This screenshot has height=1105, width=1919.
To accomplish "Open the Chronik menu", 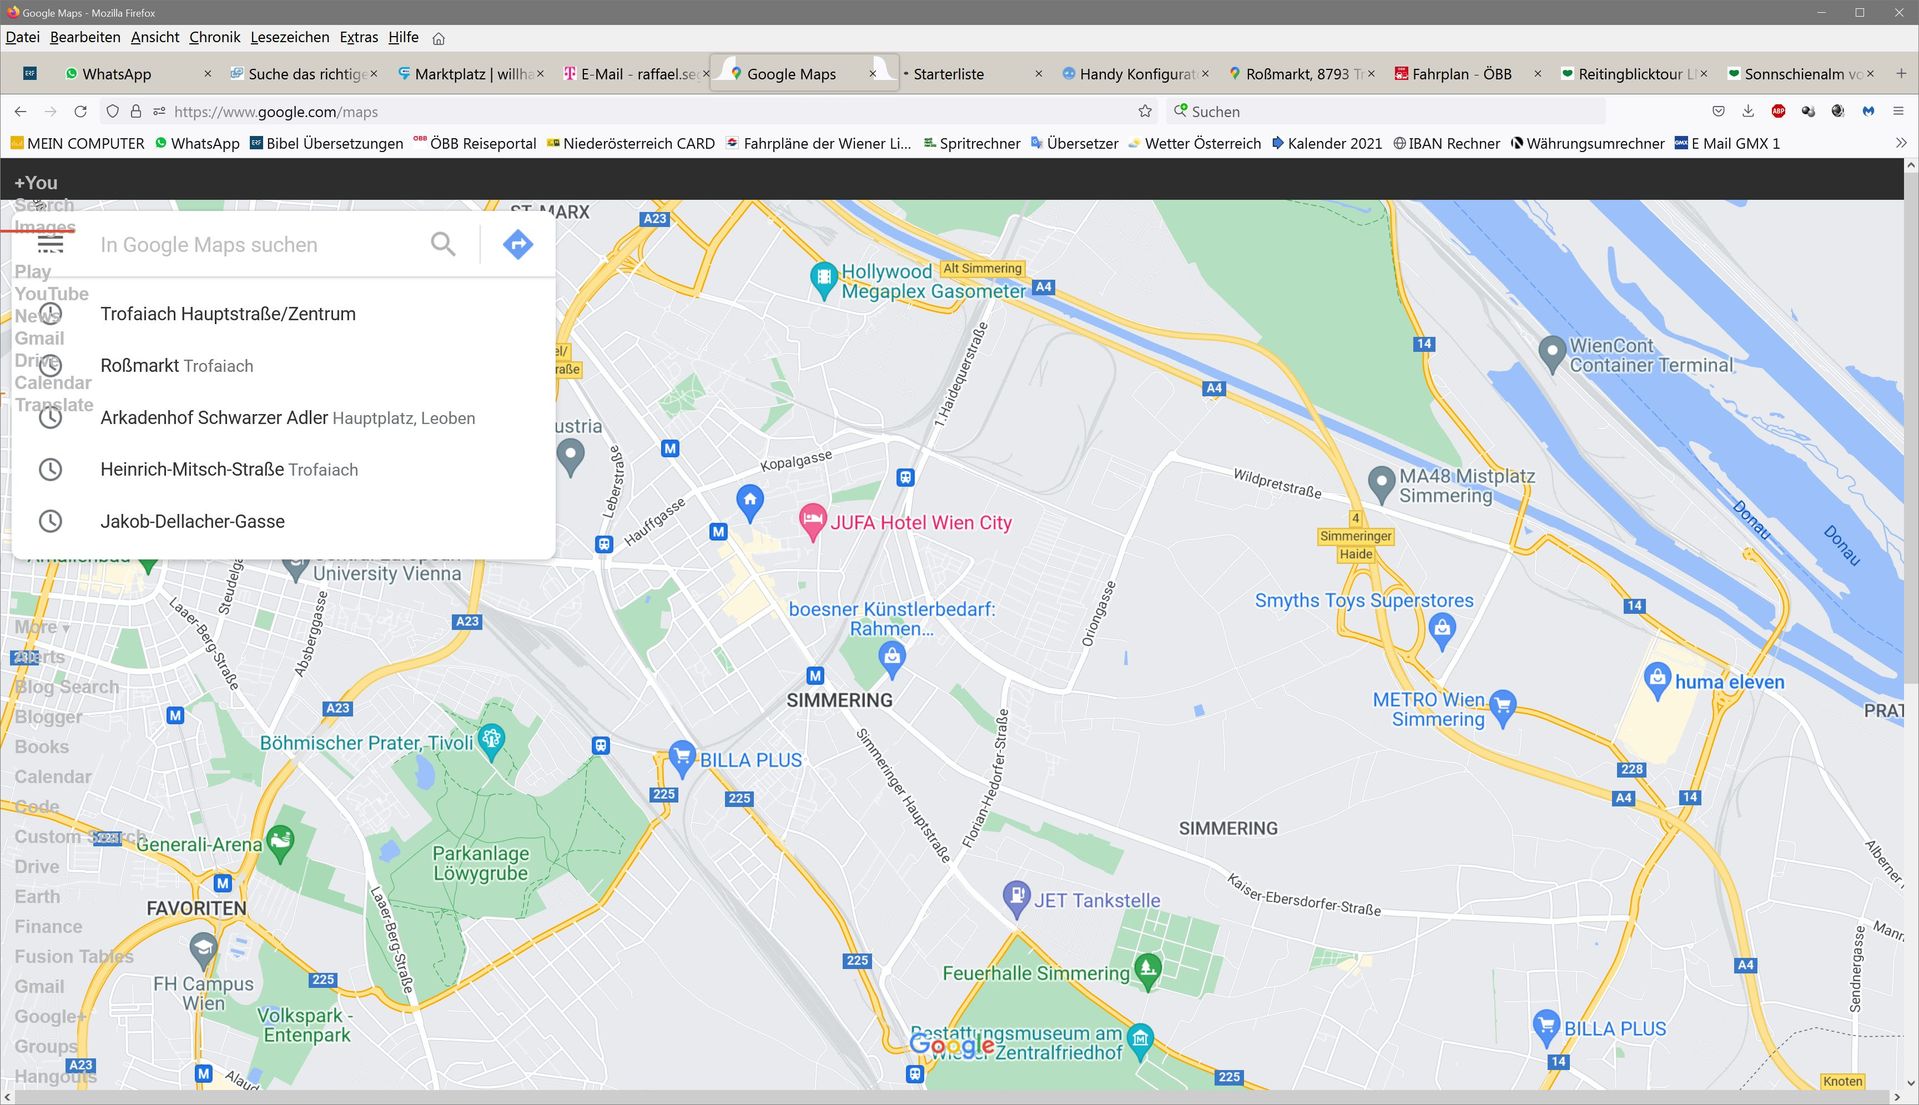I will (x=214, y=37).
